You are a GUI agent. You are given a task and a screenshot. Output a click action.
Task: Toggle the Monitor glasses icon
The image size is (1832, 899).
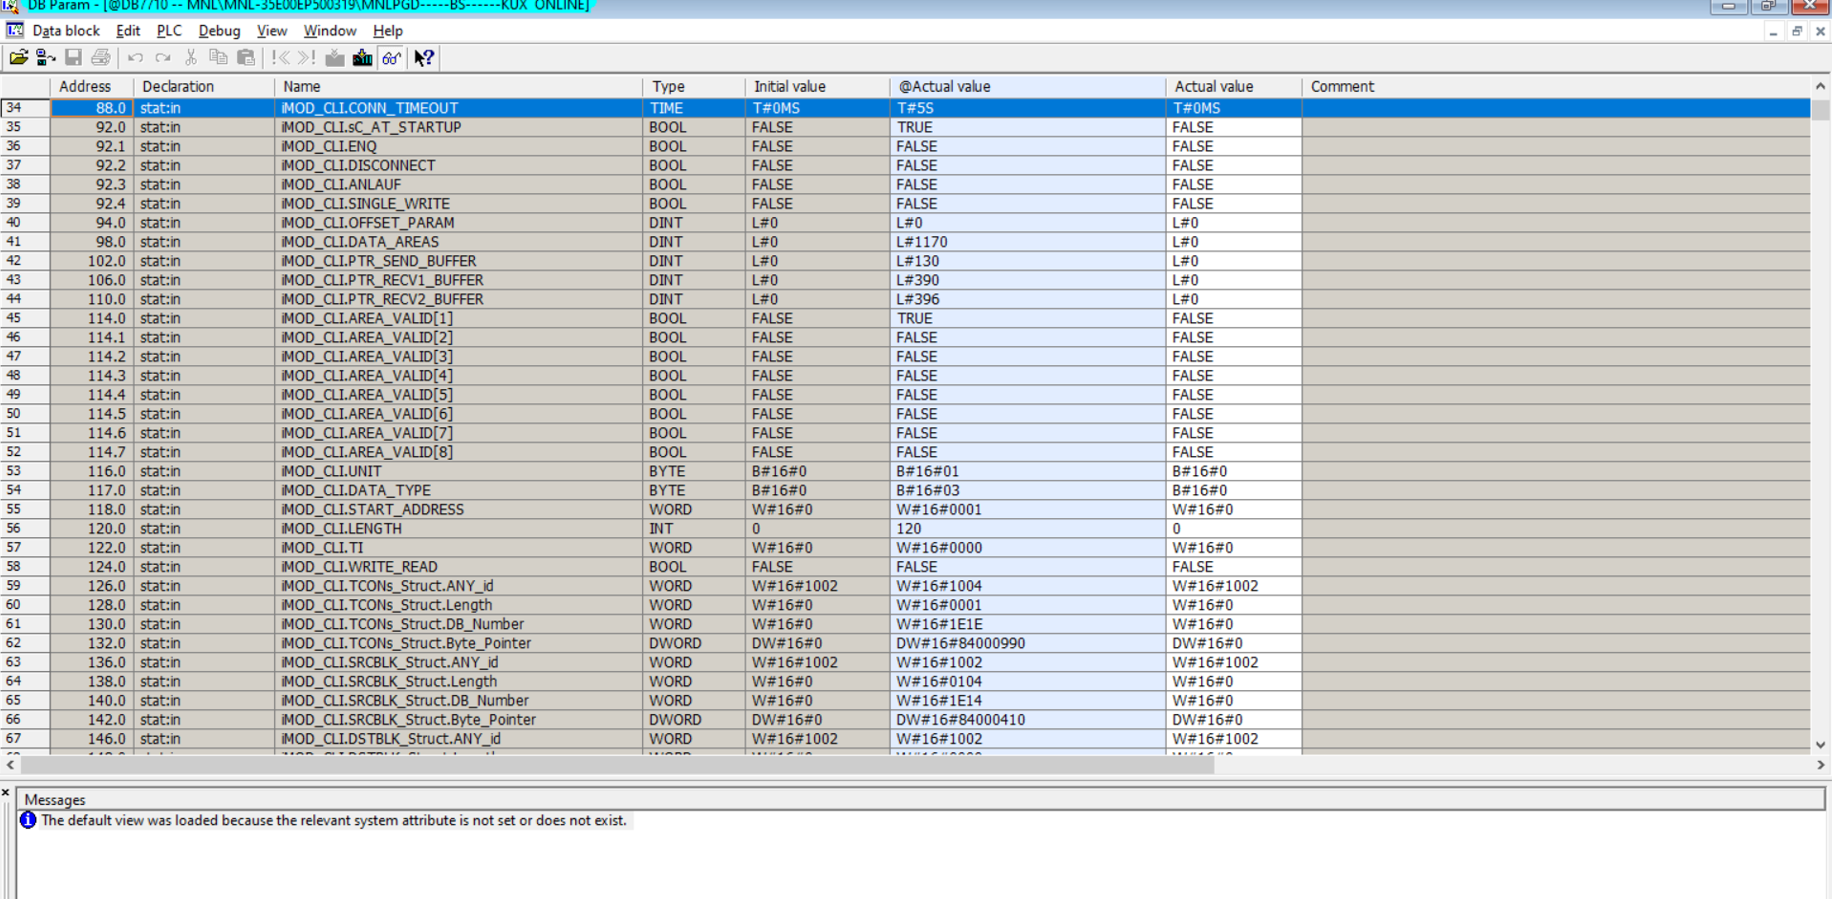click(x=391, y=58)
